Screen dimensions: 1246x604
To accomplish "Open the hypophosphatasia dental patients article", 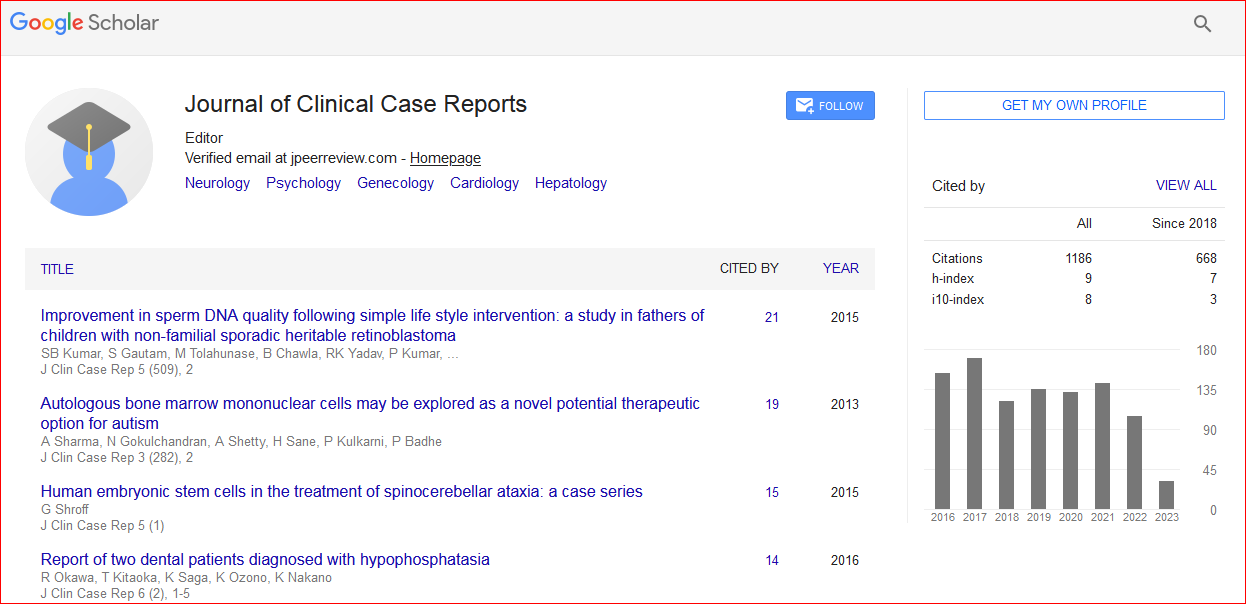I will 265,559.
